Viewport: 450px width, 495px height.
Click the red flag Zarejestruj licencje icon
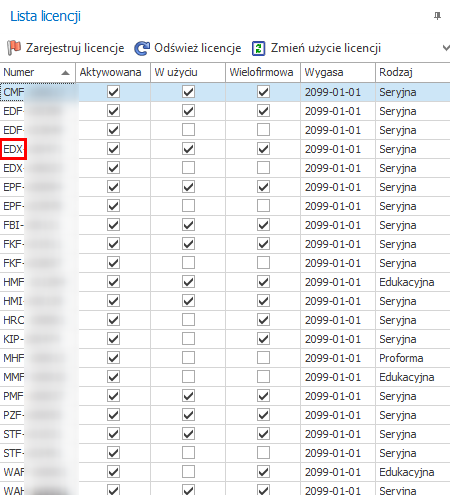point(14,48)
